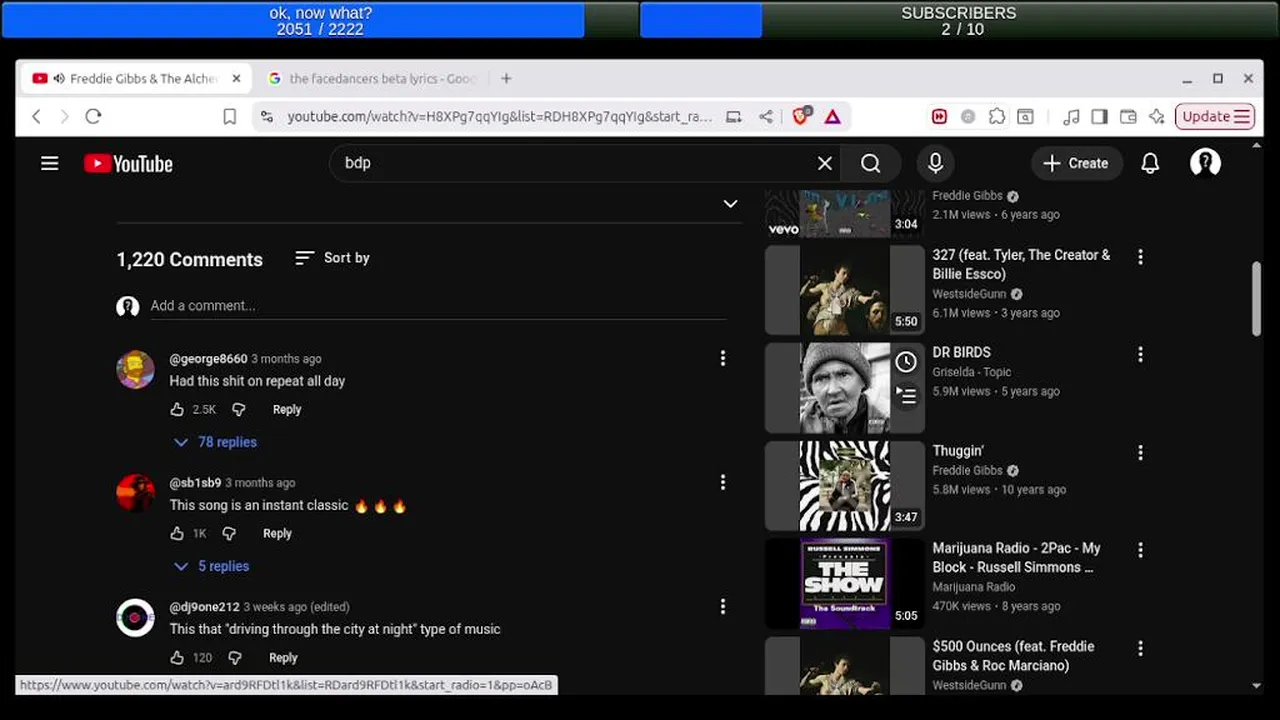Open options menu for @sb1sb9 comment
The height and width of the screenshot is (720, 1280).
tap(723, 482)
